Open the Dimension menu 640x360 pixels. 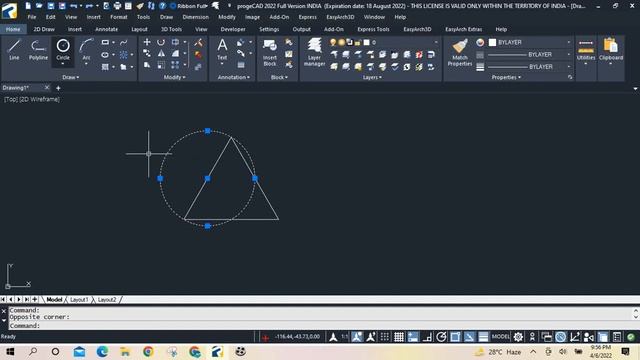tap(196, 17)
